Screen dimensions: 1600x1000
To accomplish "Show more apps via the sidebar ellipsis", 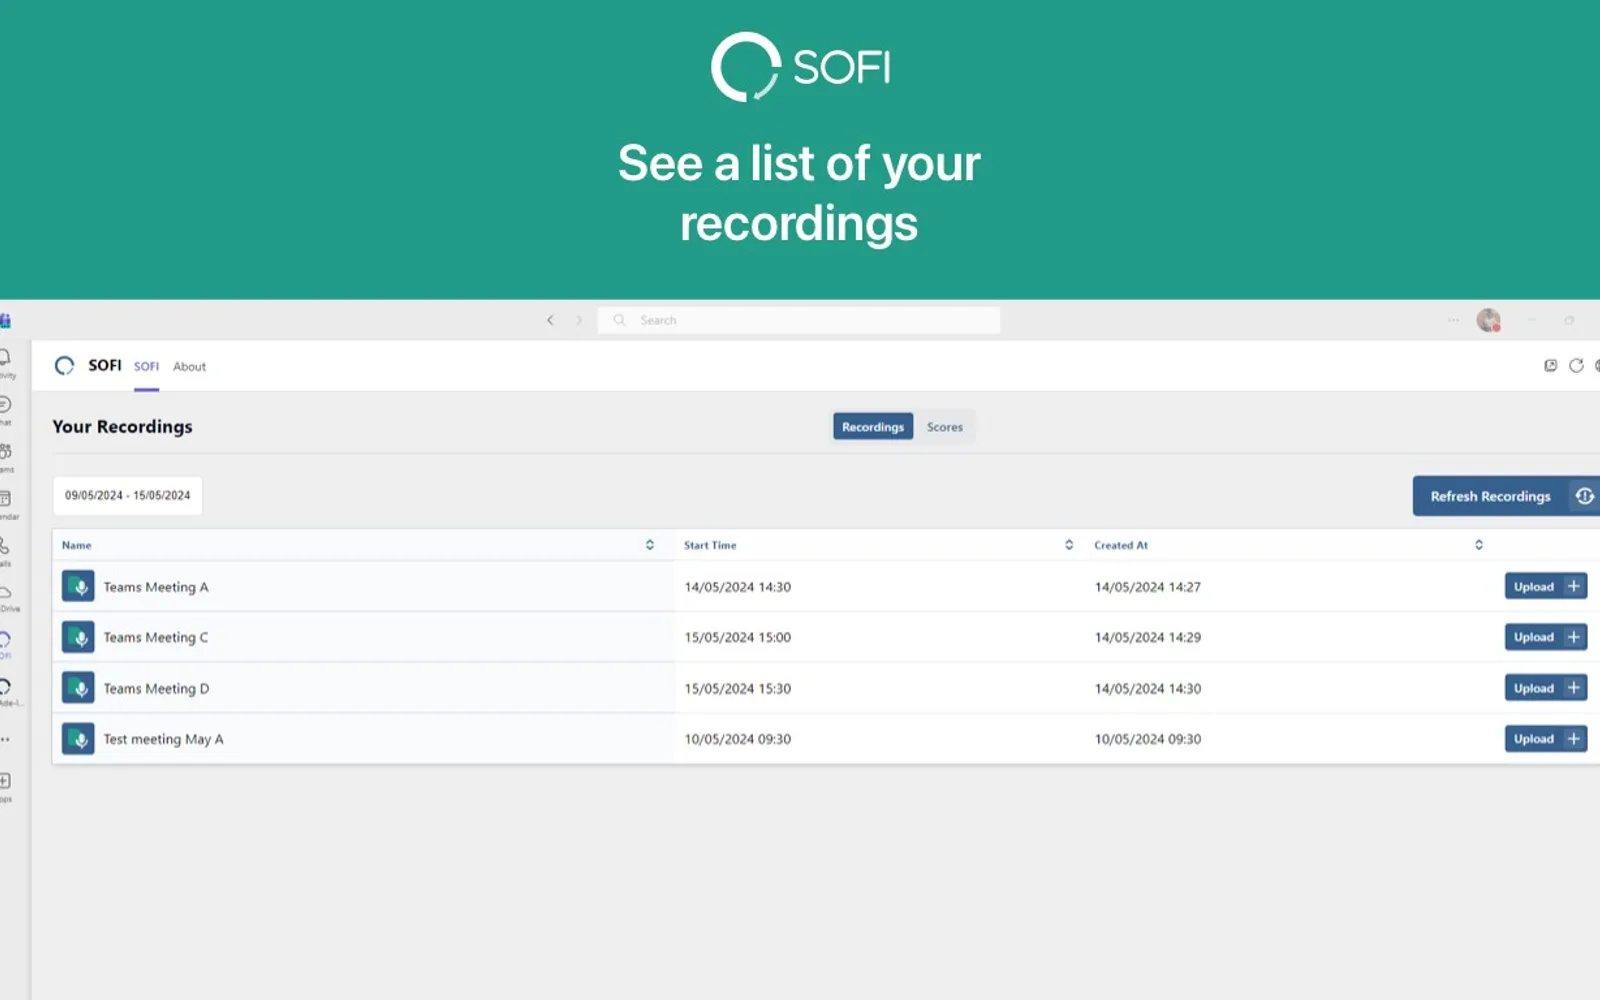I will pos(6,740).
